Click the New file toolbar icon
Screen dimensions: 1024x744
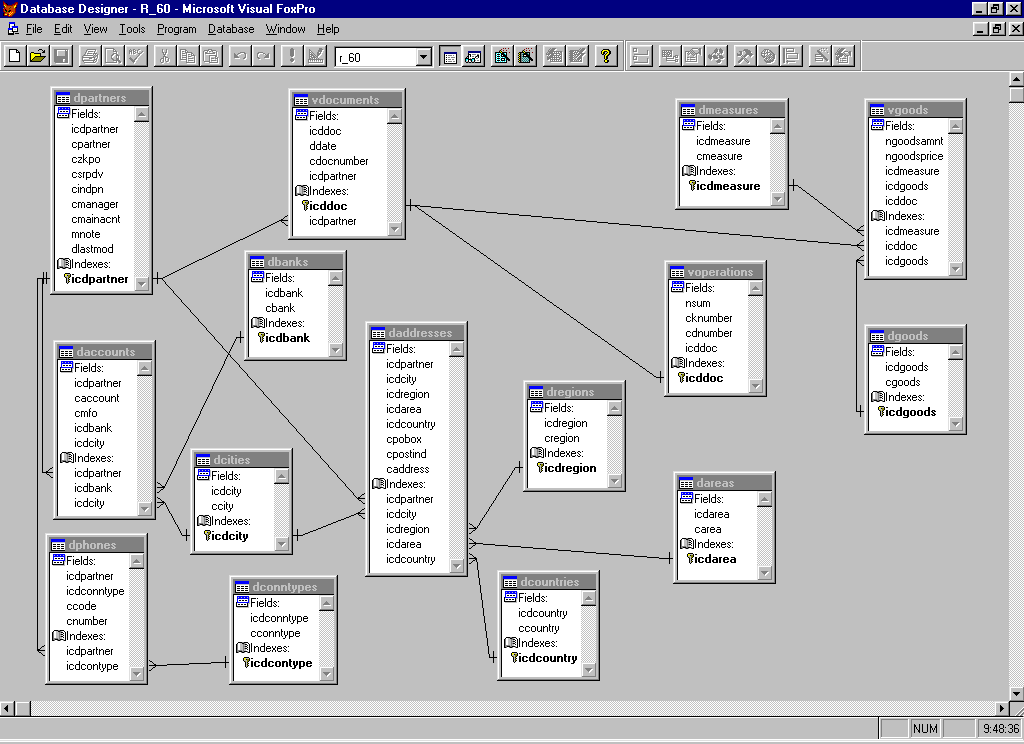pyautogui.click(x=14, y=56)
